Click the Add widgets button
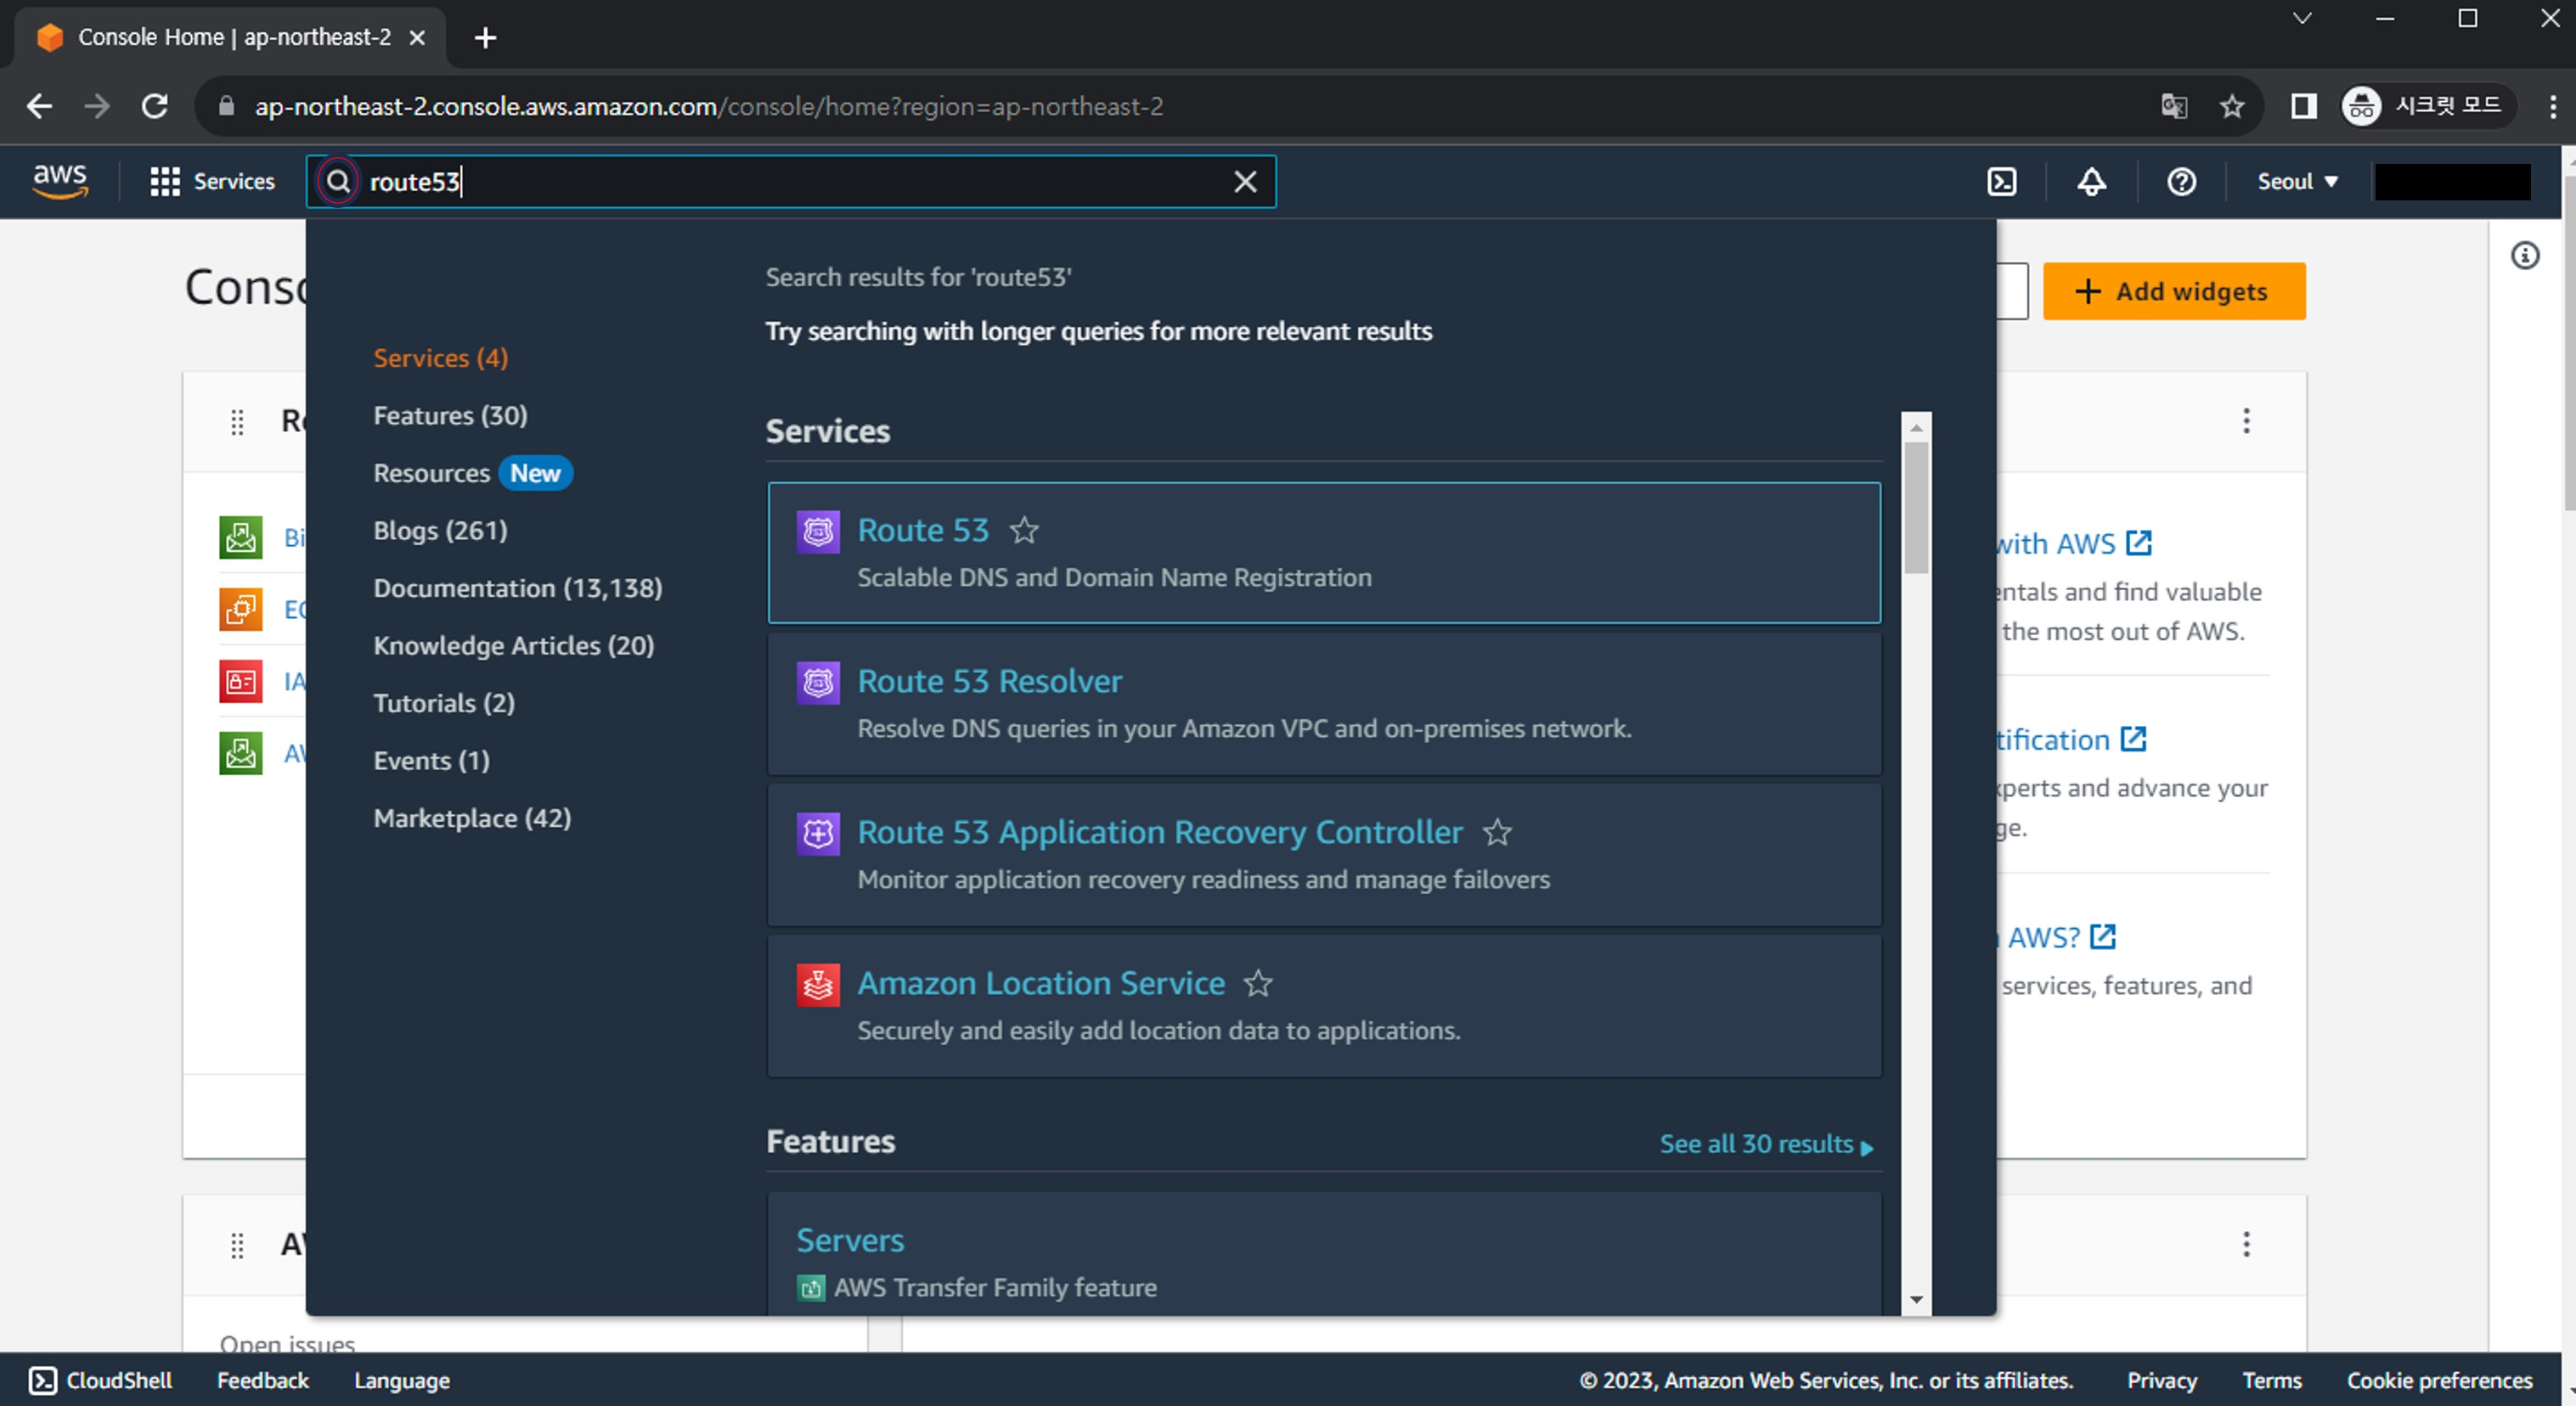This screenshot has width=2576, height=1406. click(2173, 292)
